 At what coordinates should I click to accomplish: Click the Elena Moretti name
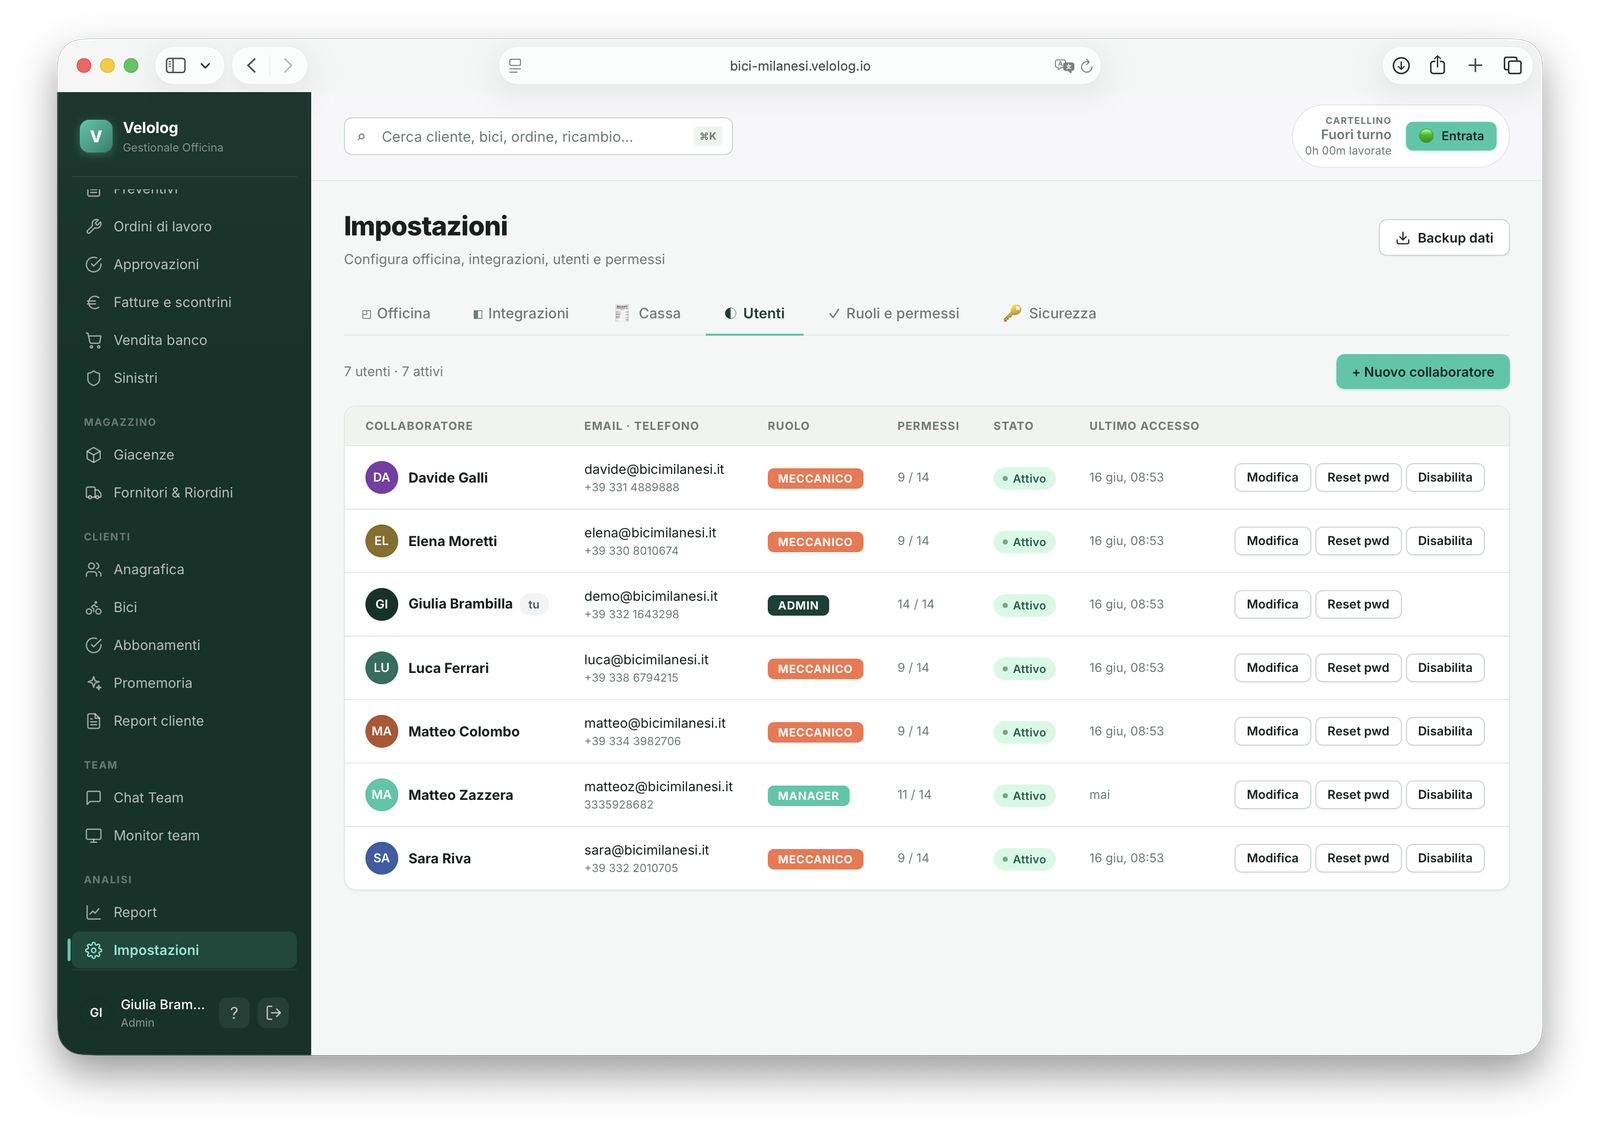pyautogui.click(x=452, y=541)
